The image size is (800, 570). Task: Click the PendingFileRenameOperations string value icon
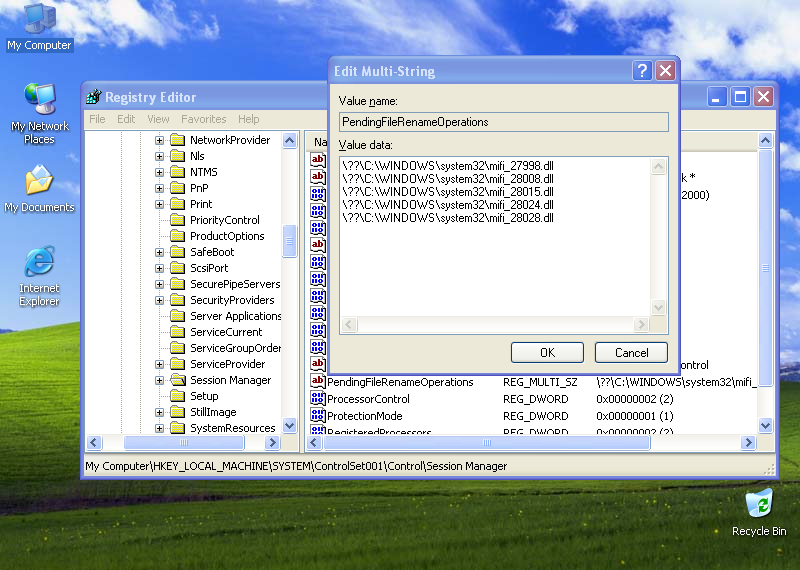[317, 381]
